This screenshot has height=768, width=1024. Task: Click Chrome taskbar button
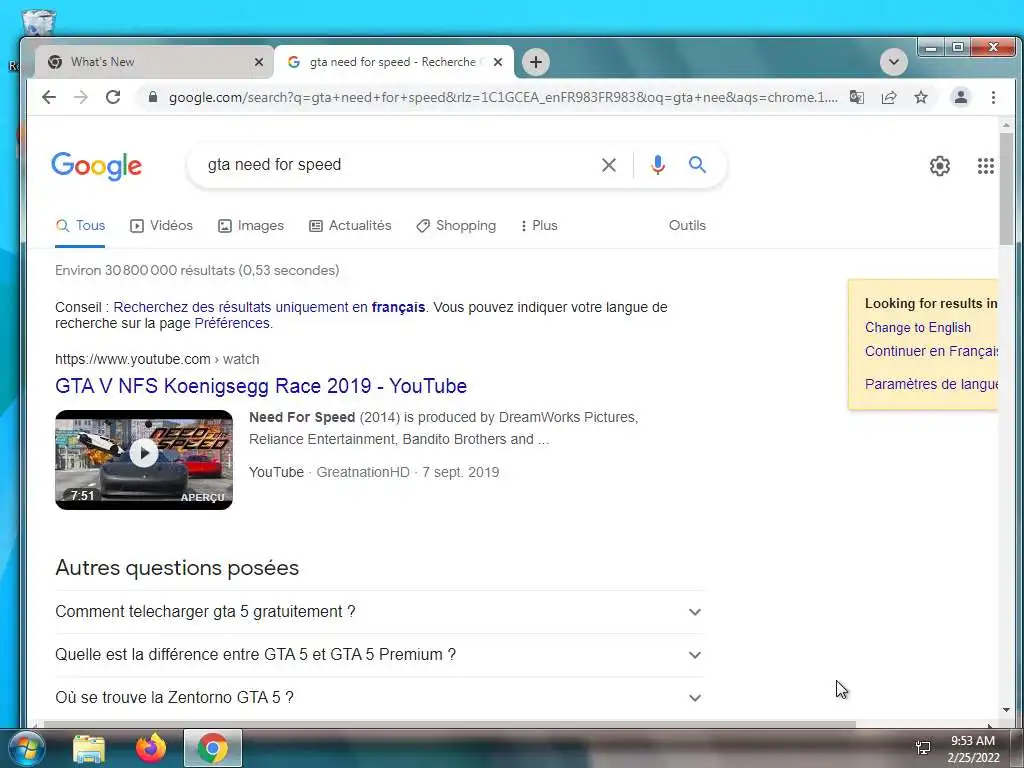212,748
